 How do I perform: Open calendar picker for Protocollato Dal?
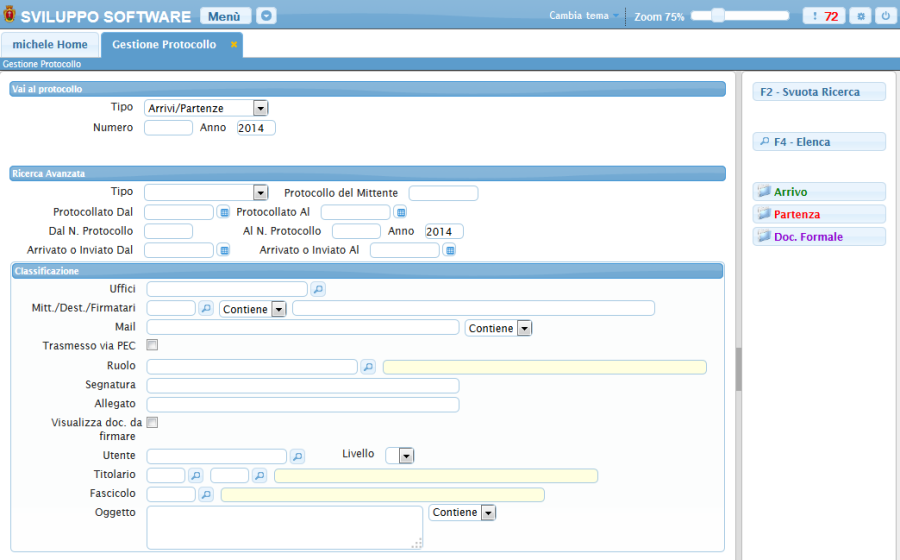coord(224,212)
